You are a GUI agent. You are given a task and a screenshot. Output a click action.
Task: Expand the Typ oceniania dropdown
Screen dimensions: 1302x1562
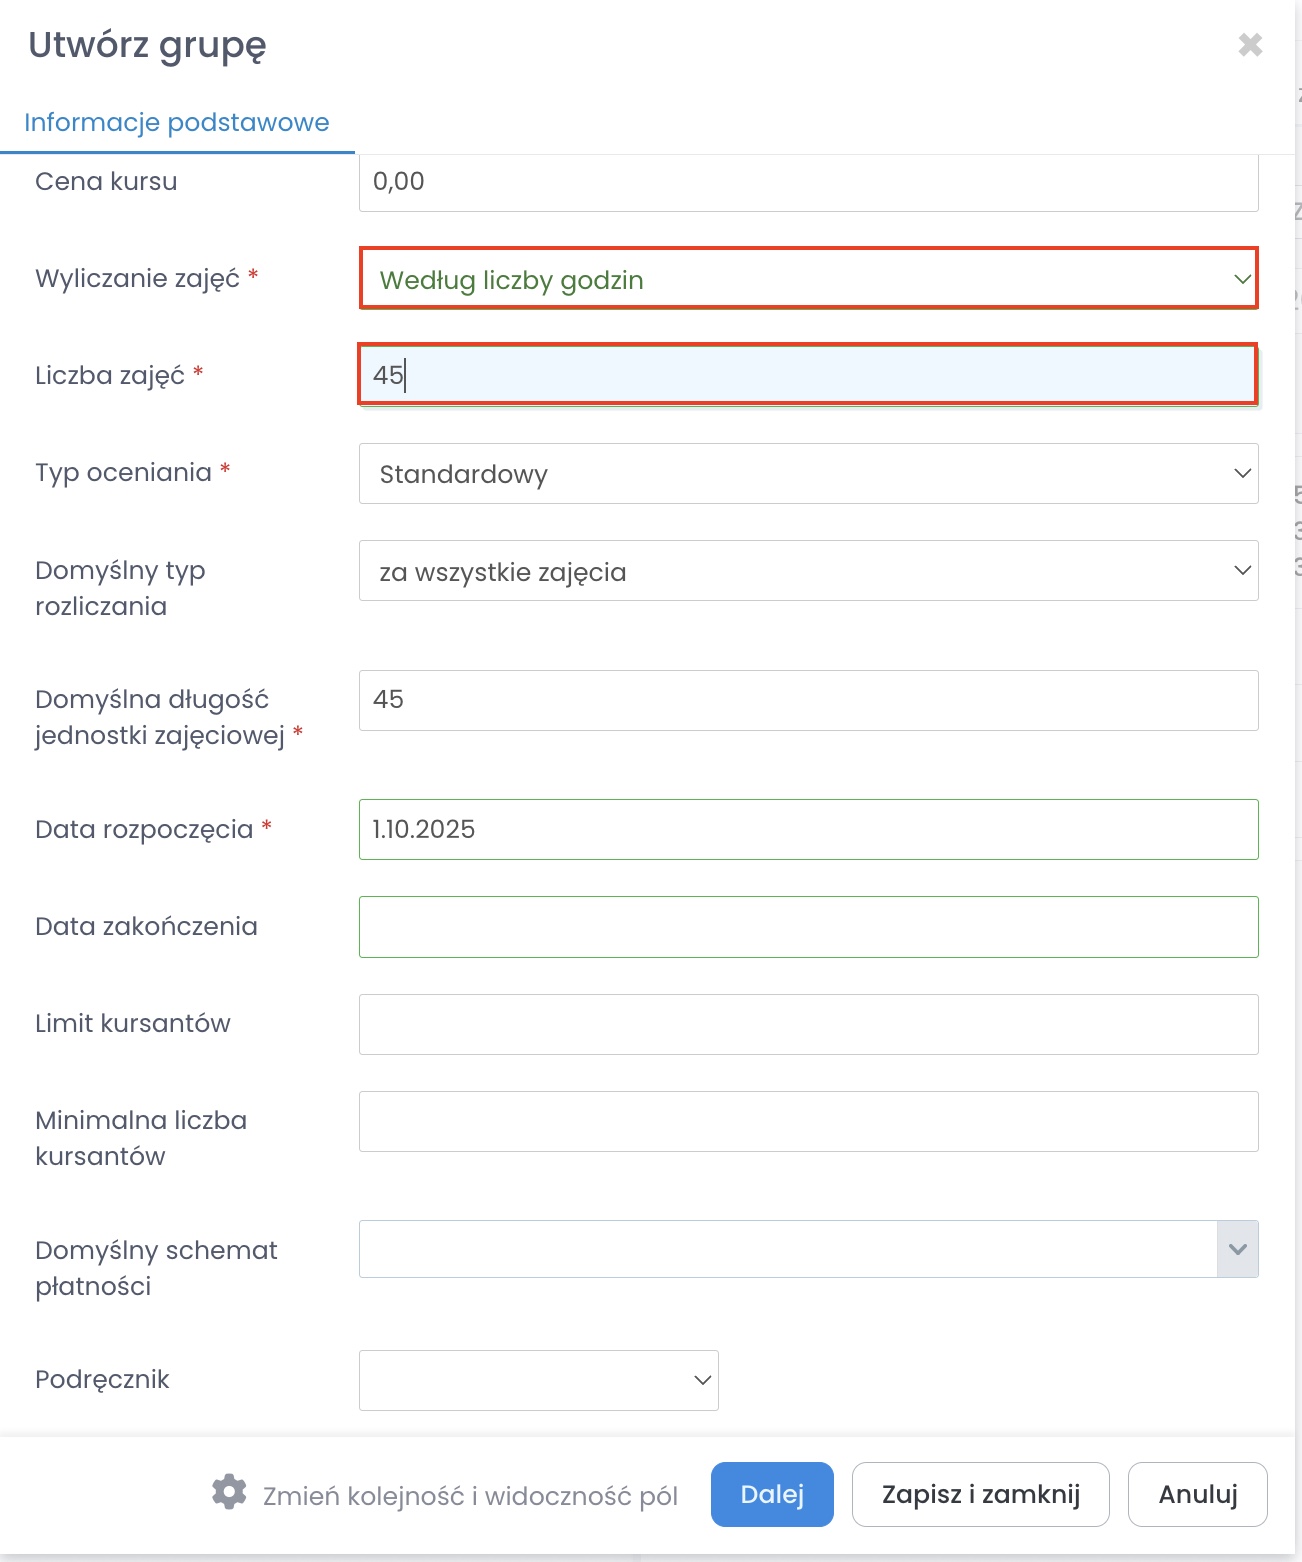pos(808,474)
